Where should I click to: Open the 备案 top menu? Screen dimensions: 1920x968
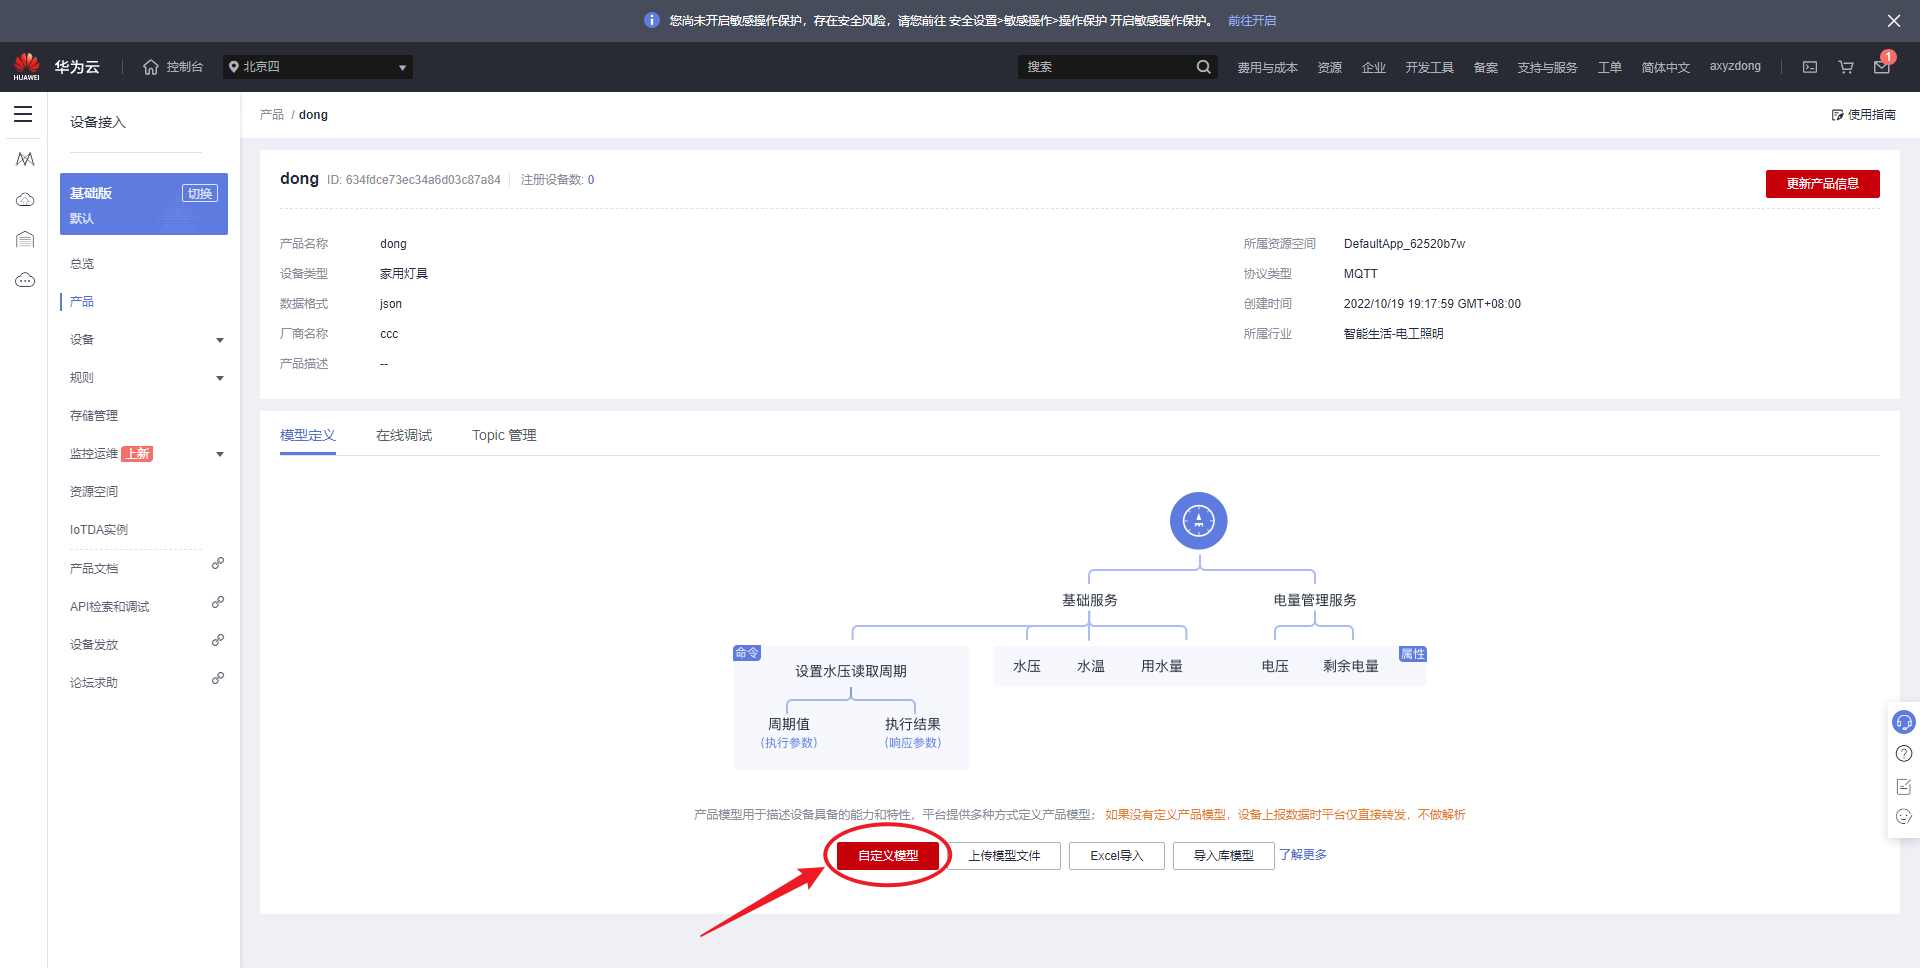point(1485,68)
